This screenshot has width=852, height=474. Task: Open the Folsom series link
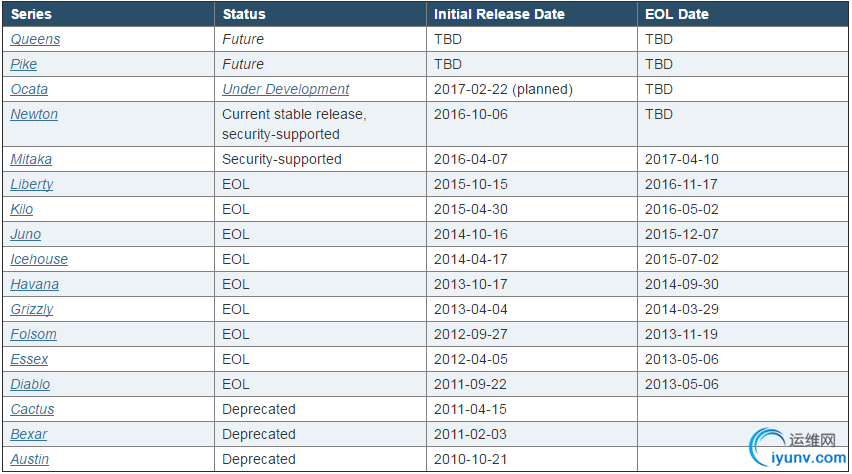(33, 334)
